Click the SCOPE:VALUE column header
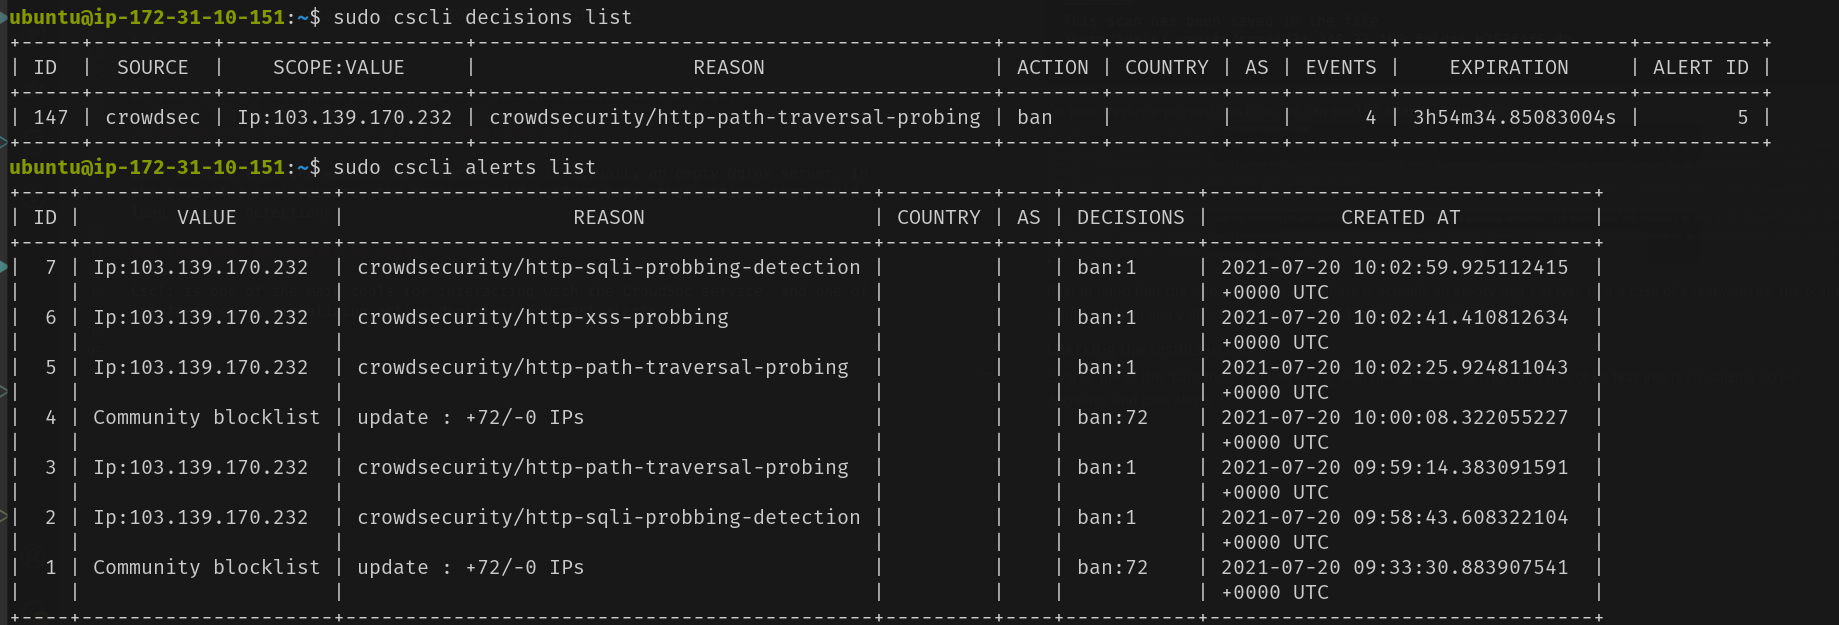 (339, 67)
